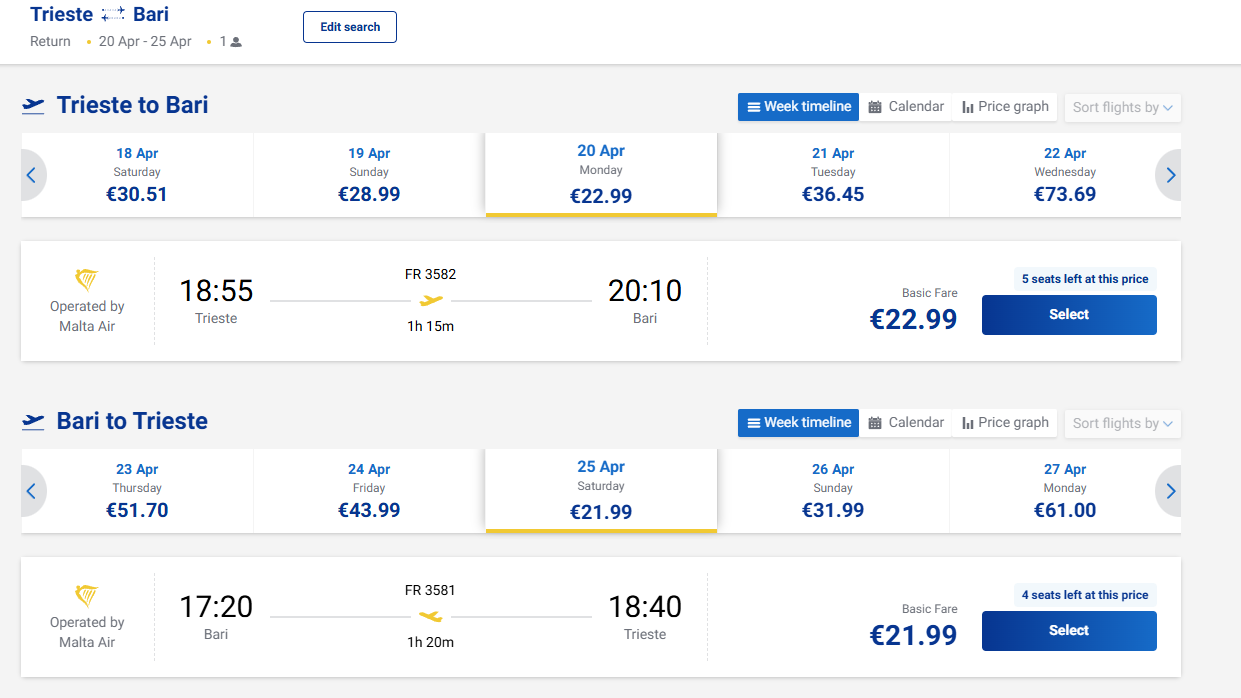This screenshot has width=1241, height=698.
Task: Click next dates arrow for Trieste to Bari
Action: pos(1170,175)
